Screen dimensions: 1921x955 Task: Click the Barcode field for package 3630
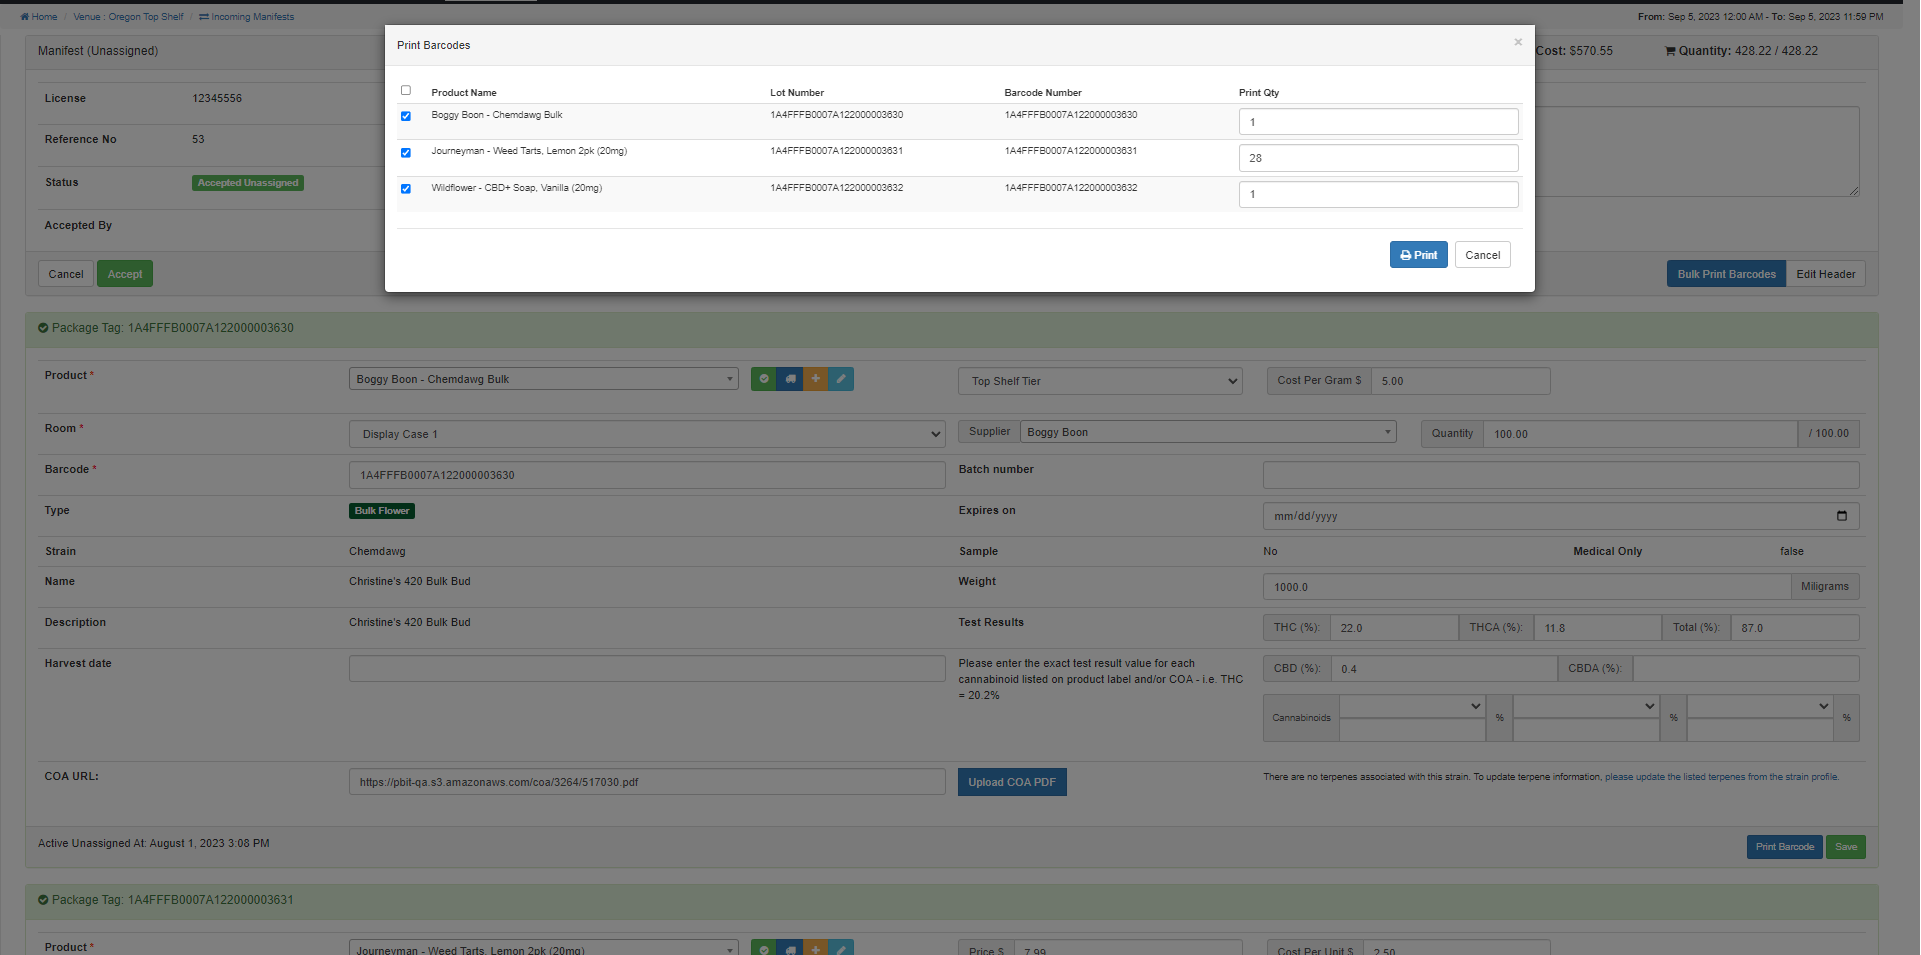point(647,475)
